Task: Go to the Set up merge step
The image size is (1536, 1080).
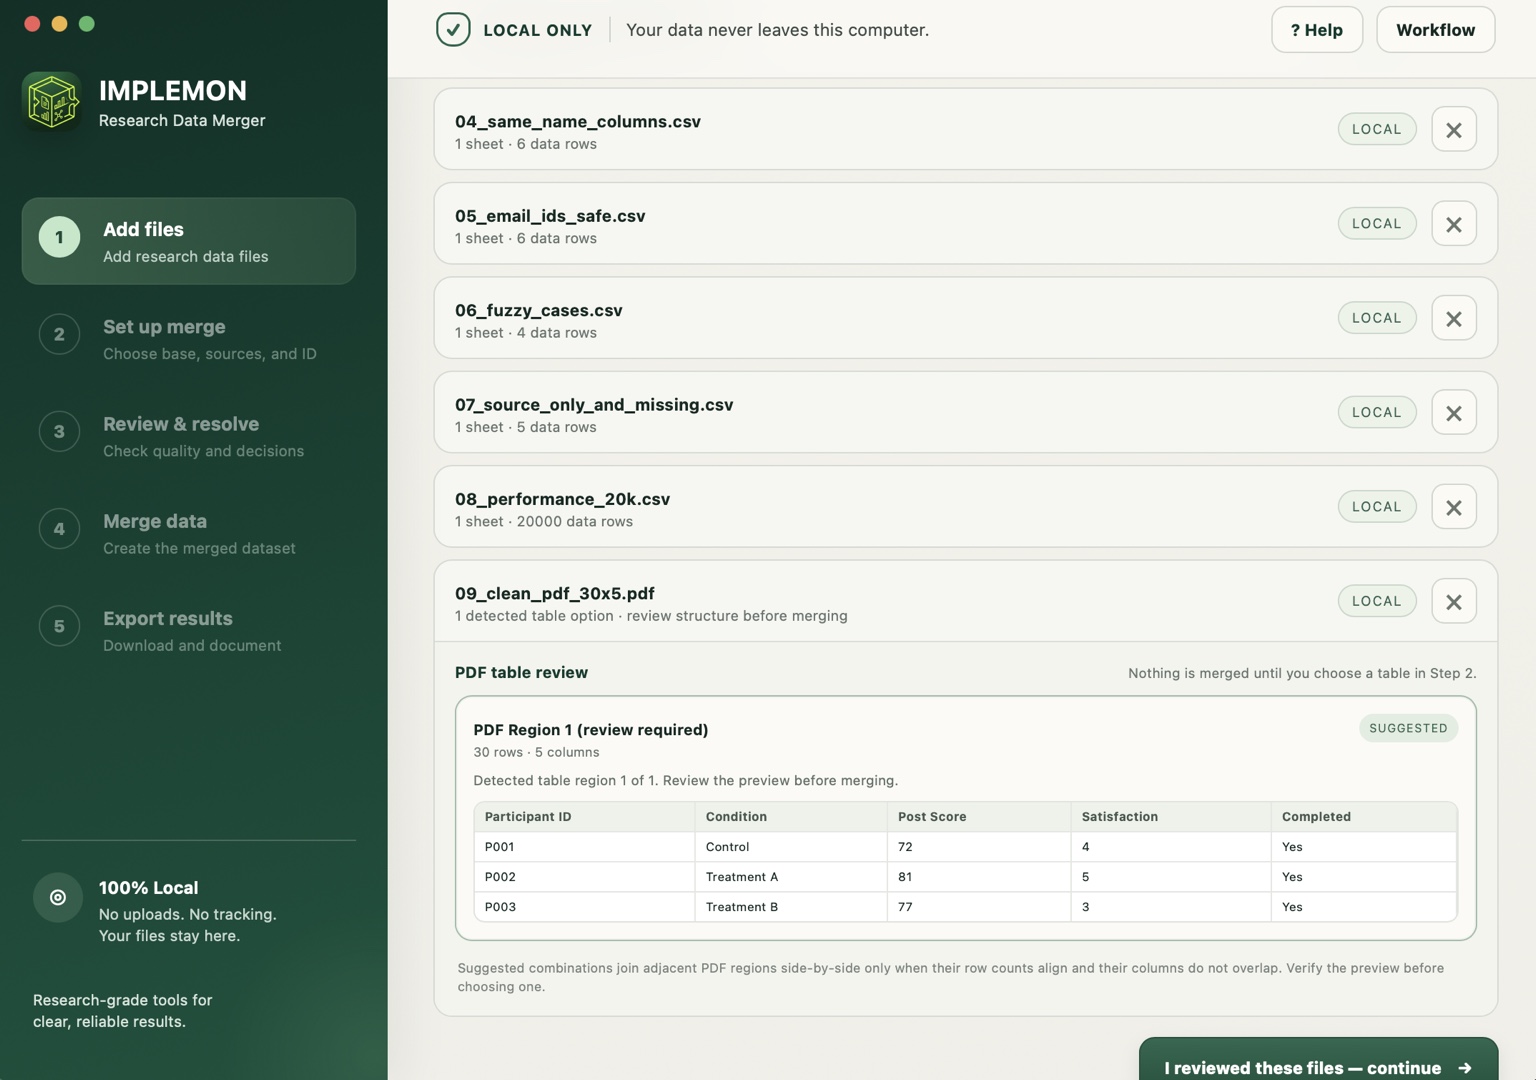Action: tap(189, 338)
